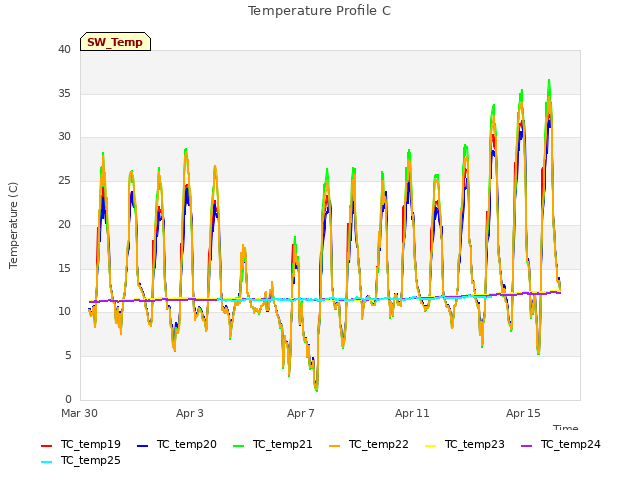Click the cyan TC_temp25 line near Apr 9
Image resolution: width=640 pixels, height=480 pixels.
pos(357,298)
